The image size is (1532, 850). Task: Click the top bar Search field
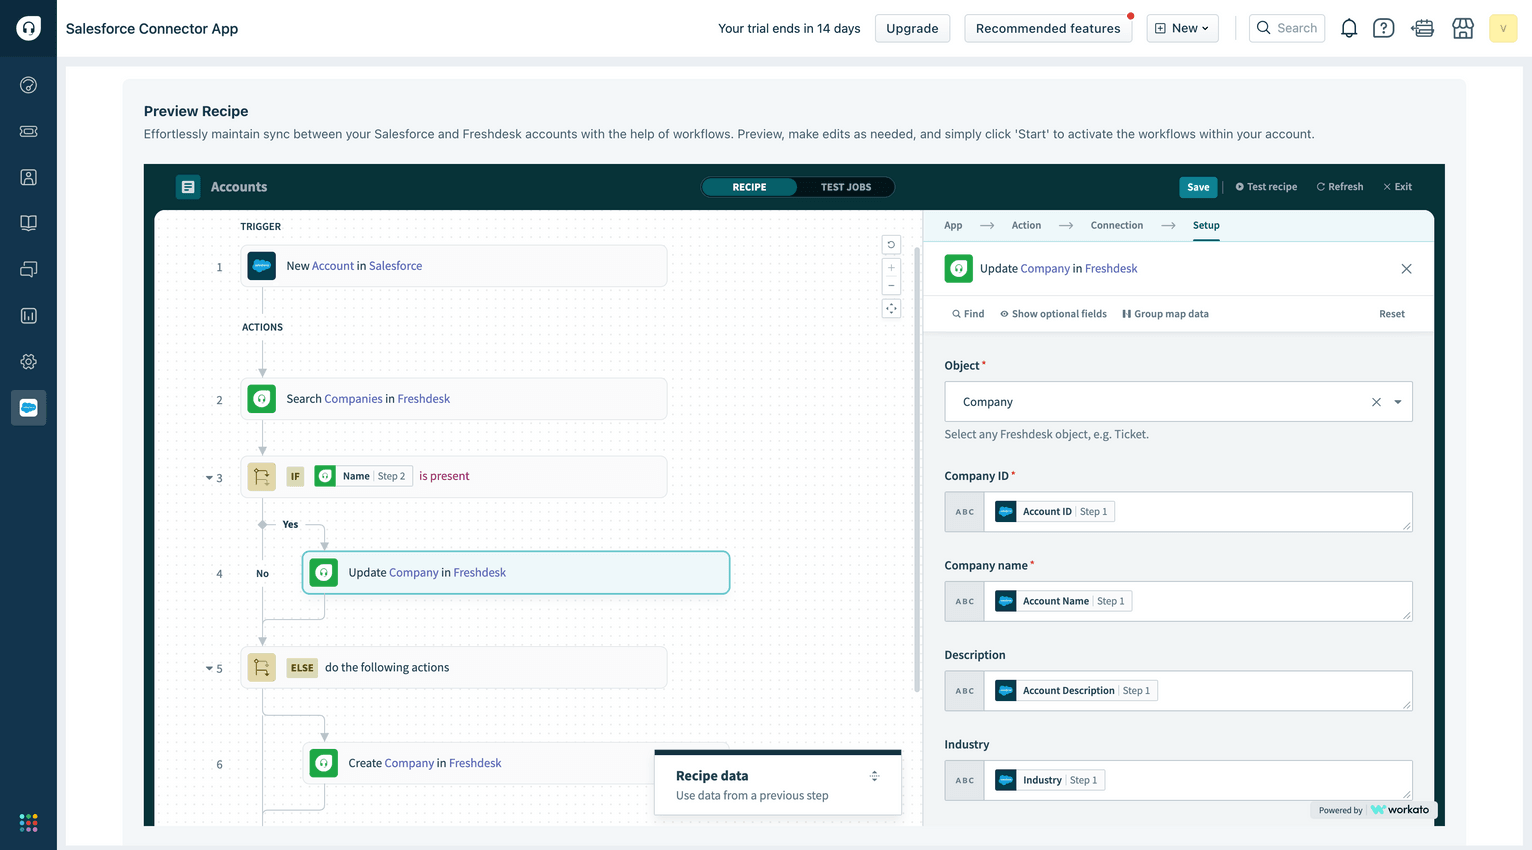pyautogui.click(x=1287, y=28)
